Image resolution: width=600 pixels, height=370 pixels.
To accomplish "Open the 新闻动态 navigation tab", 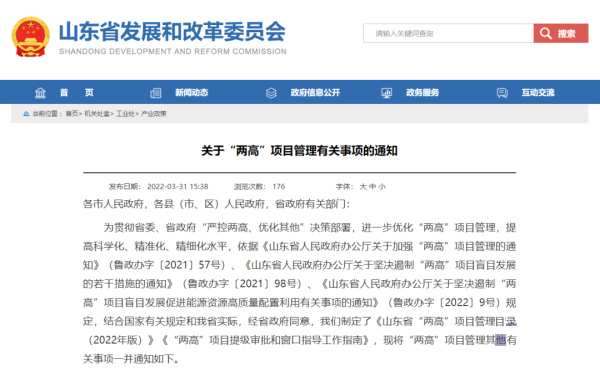I will 192,93.
